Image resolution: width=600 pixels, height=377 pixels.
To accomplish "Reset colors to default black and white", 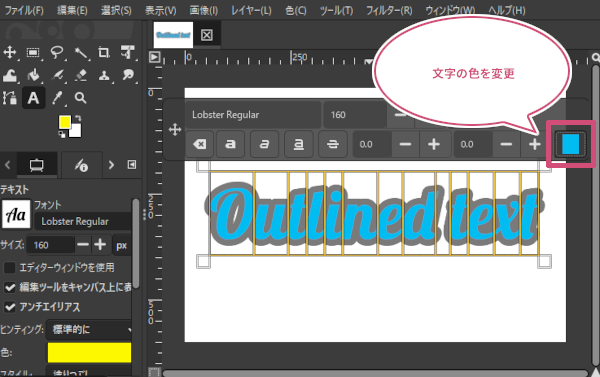I will coord(62,134).
